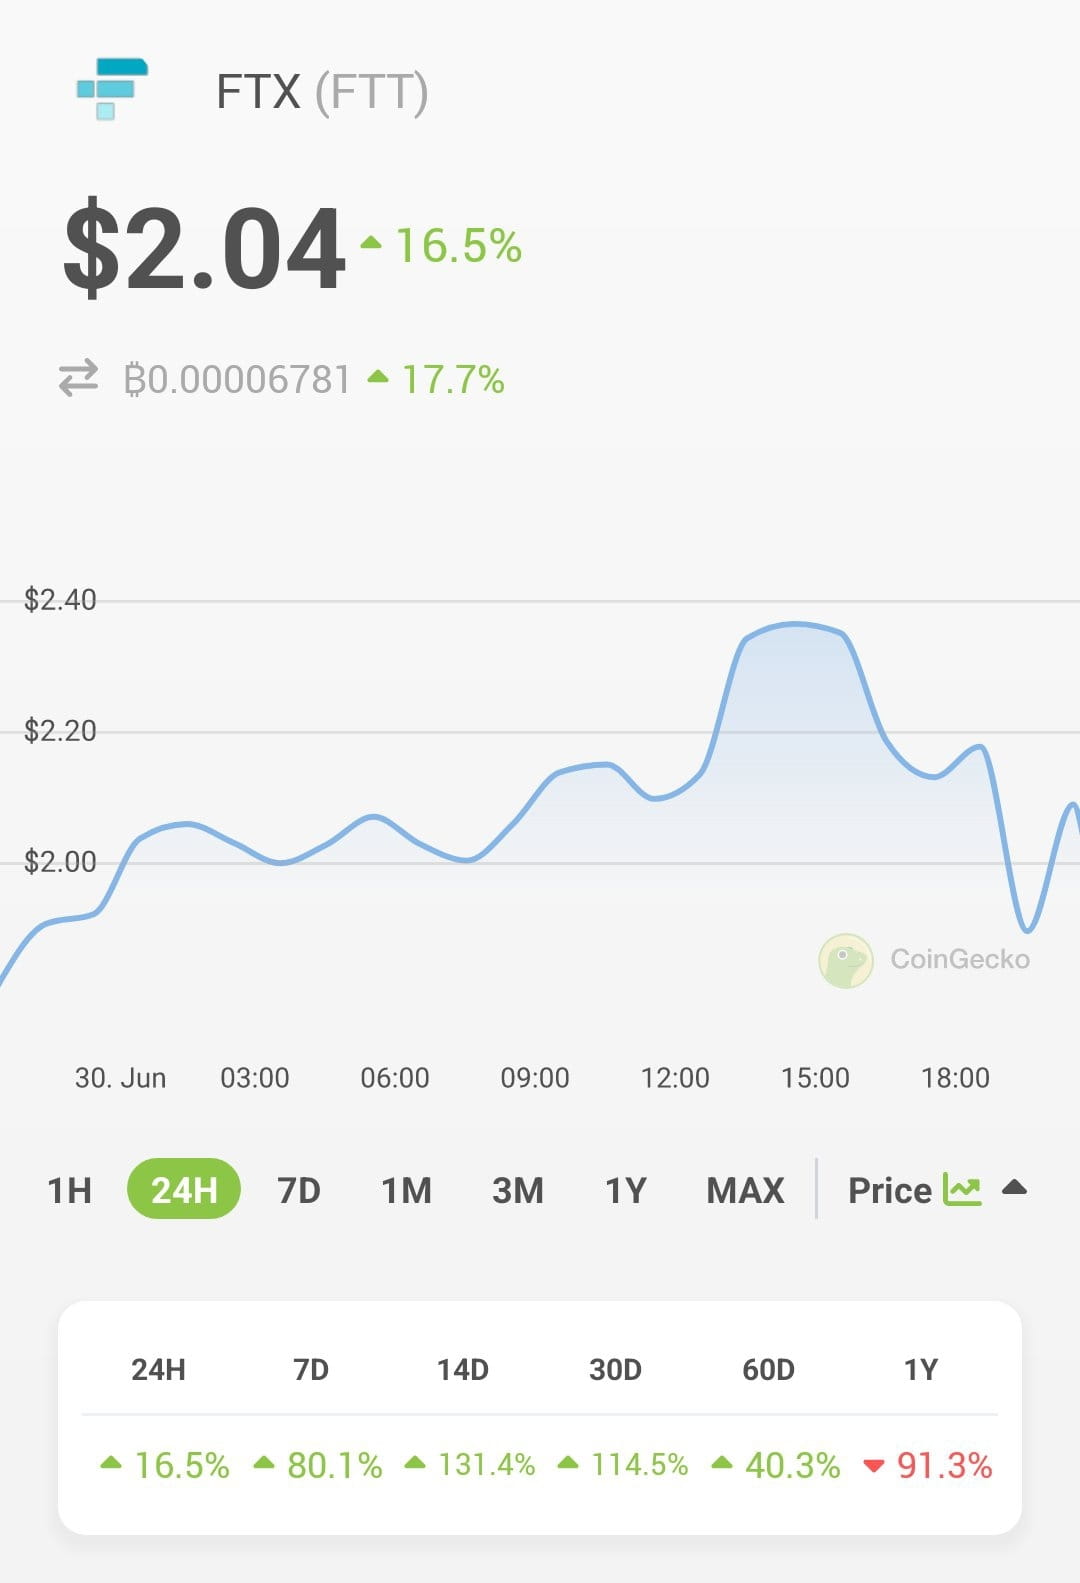The height and width of the screenshot is (1583, 1080).
Task: Collapse the price statistics panel via chevron
Action: [x=1014, y=1188]
